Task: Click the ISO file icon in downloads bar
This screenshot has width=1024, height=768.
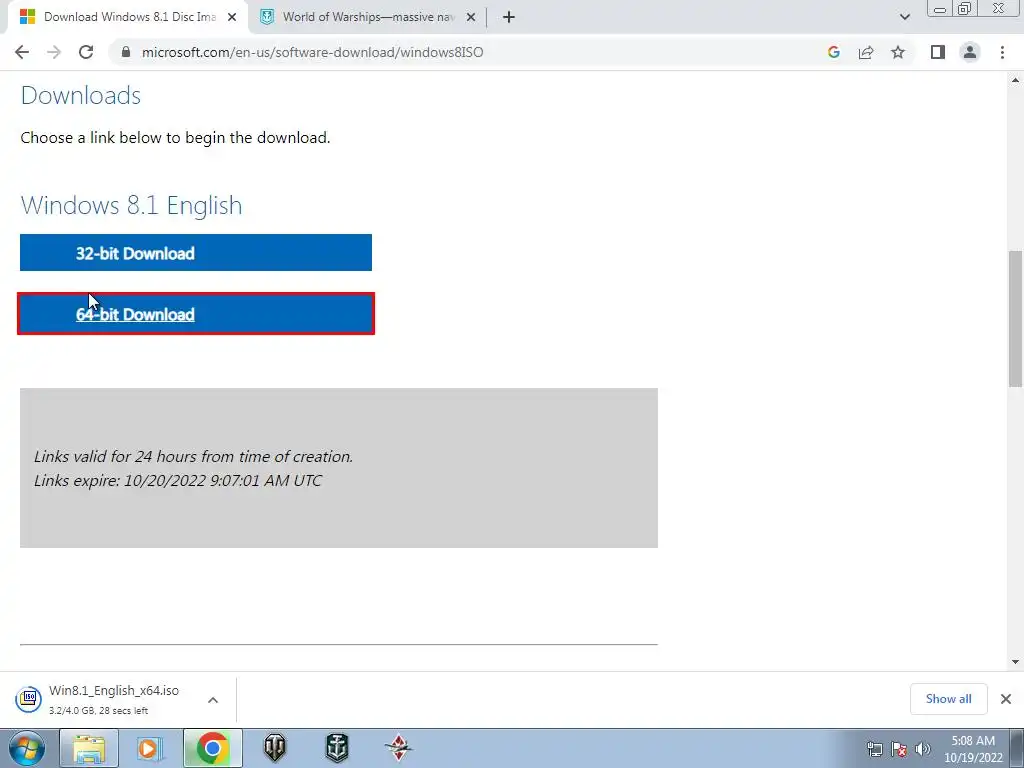Action: coord(29,699)
